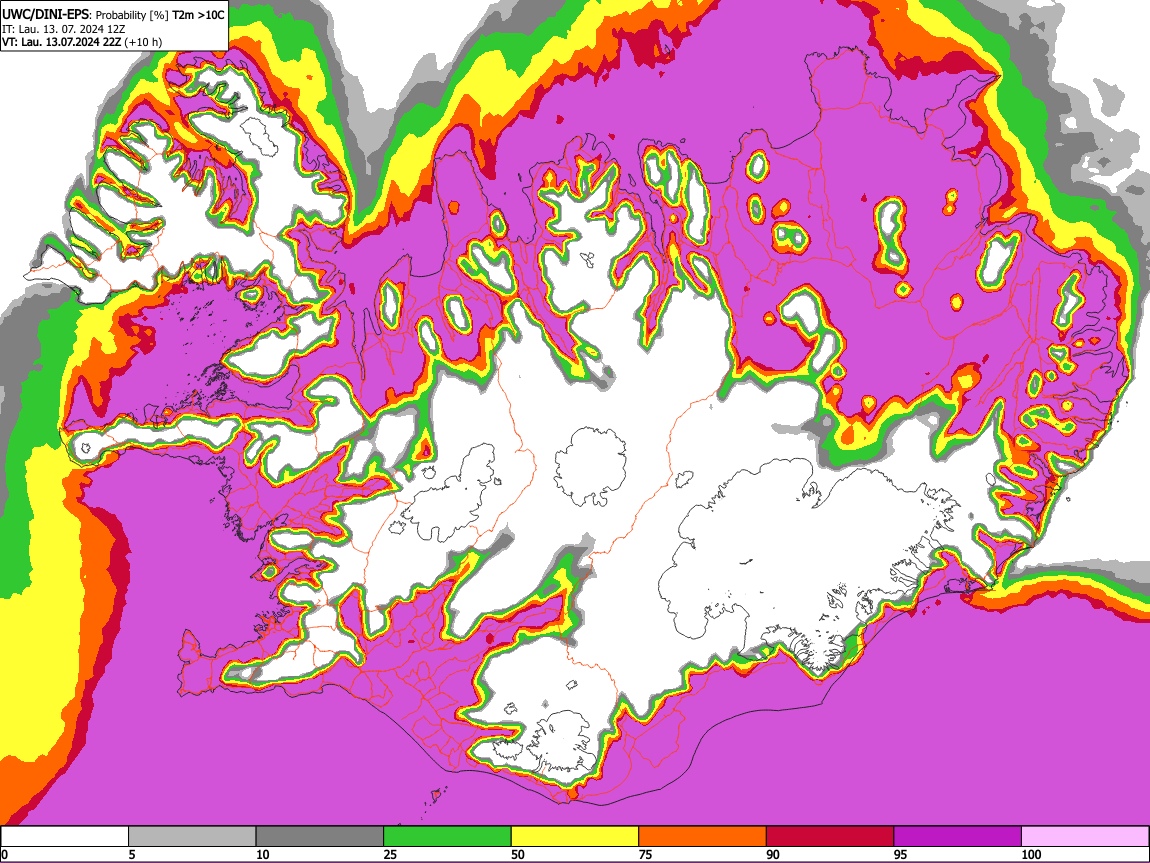Click the light gray 5–10% legend swatch
Image resolution: width=1150 pixels, height=863 pixels.
click(192, 836)
